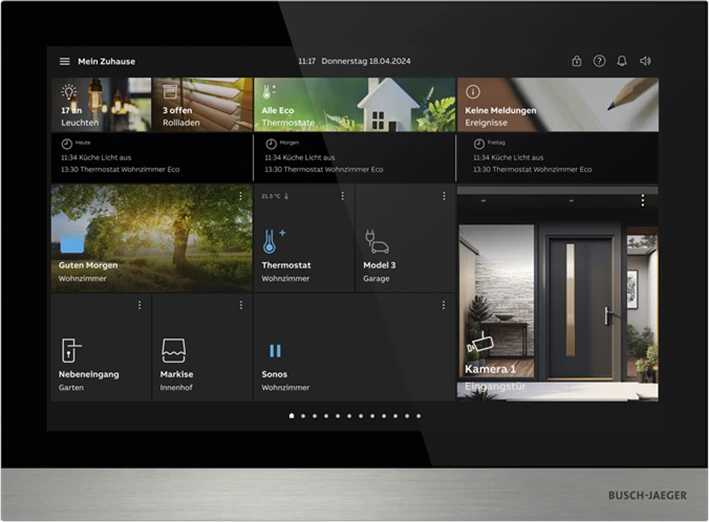
Task: Open help via the question mark icon
Action: click(599, 61)
